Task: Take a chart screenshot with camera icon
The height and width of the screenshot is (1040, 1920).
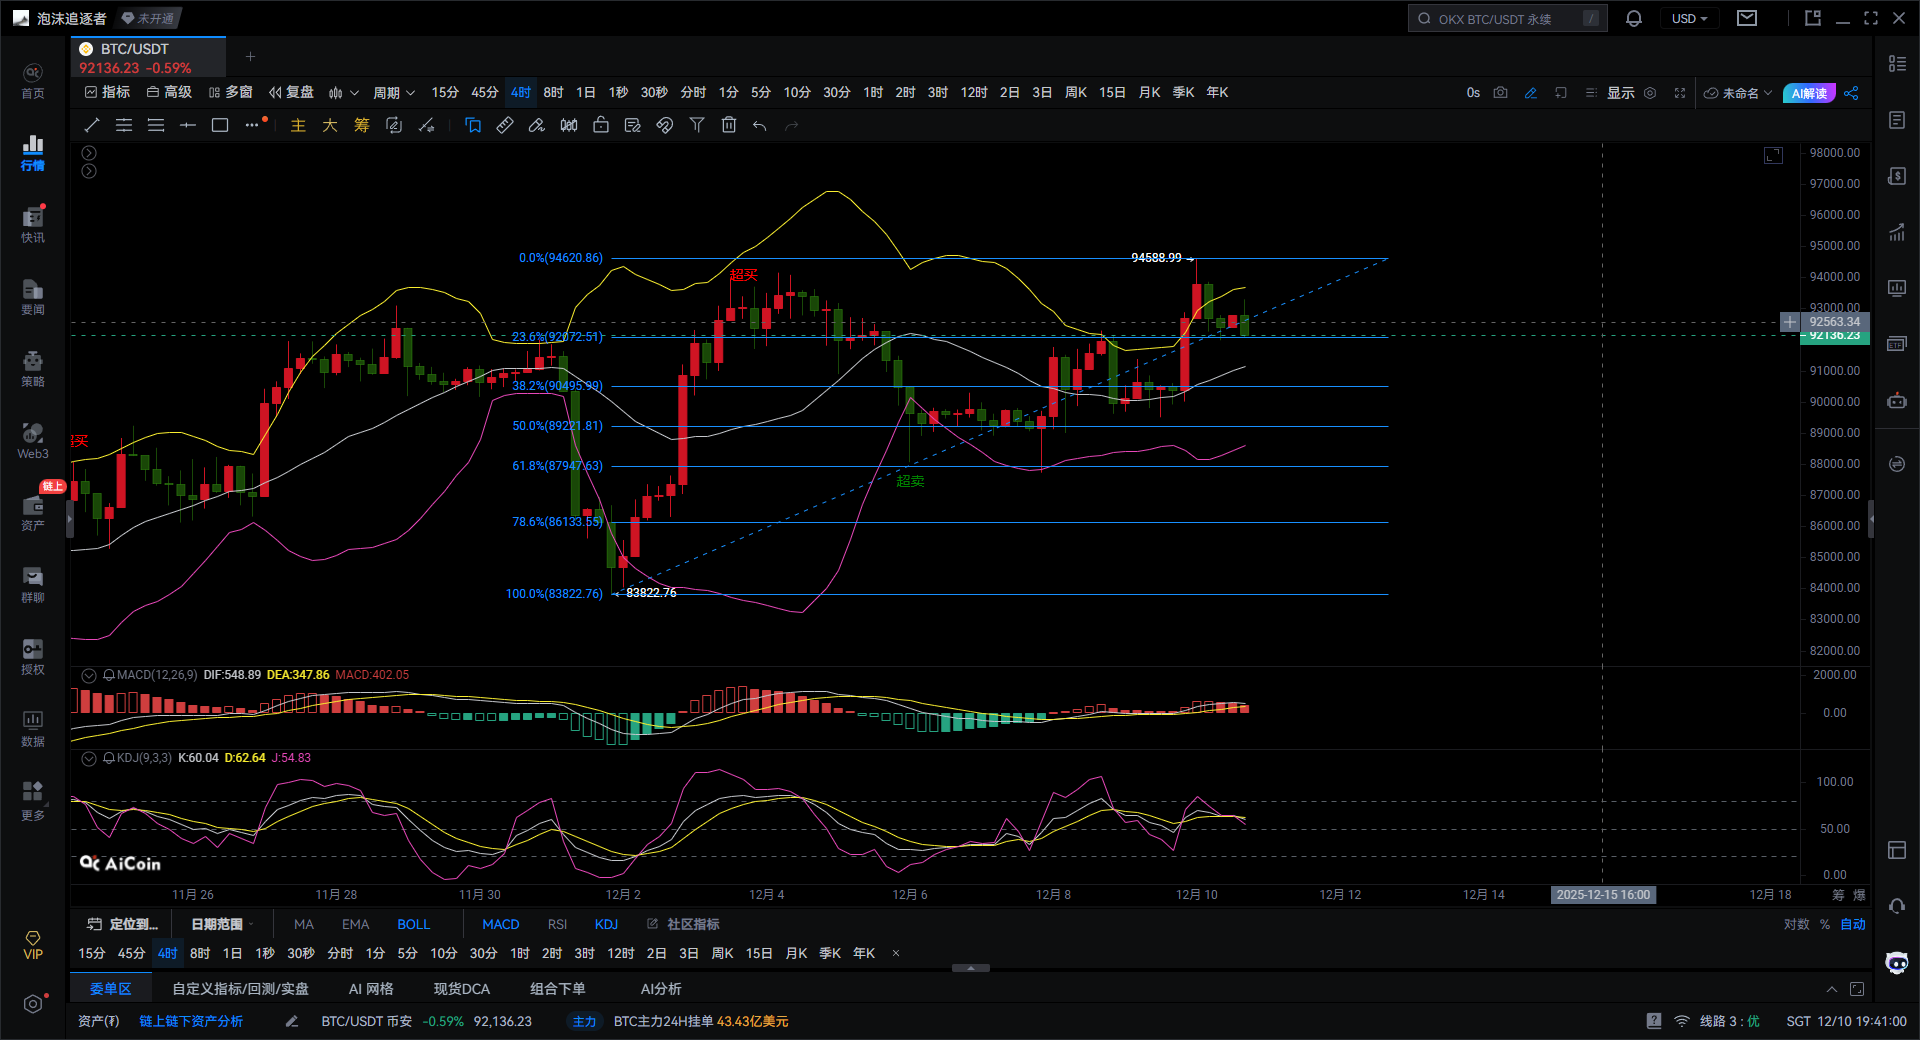Action: point(1500,93)
